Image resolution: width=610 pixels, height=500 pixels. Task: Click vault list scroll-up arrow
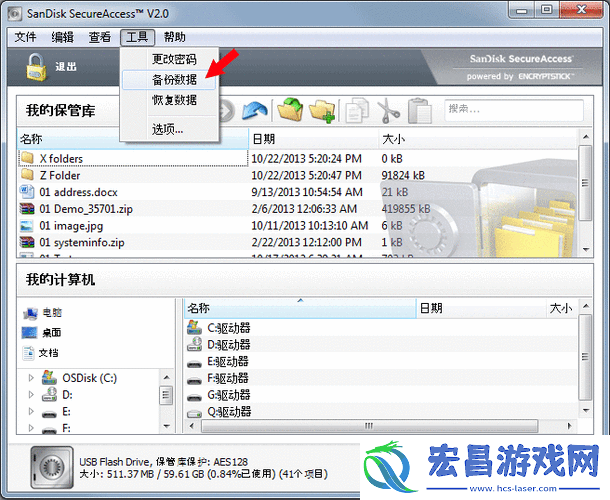pos(586,137)
